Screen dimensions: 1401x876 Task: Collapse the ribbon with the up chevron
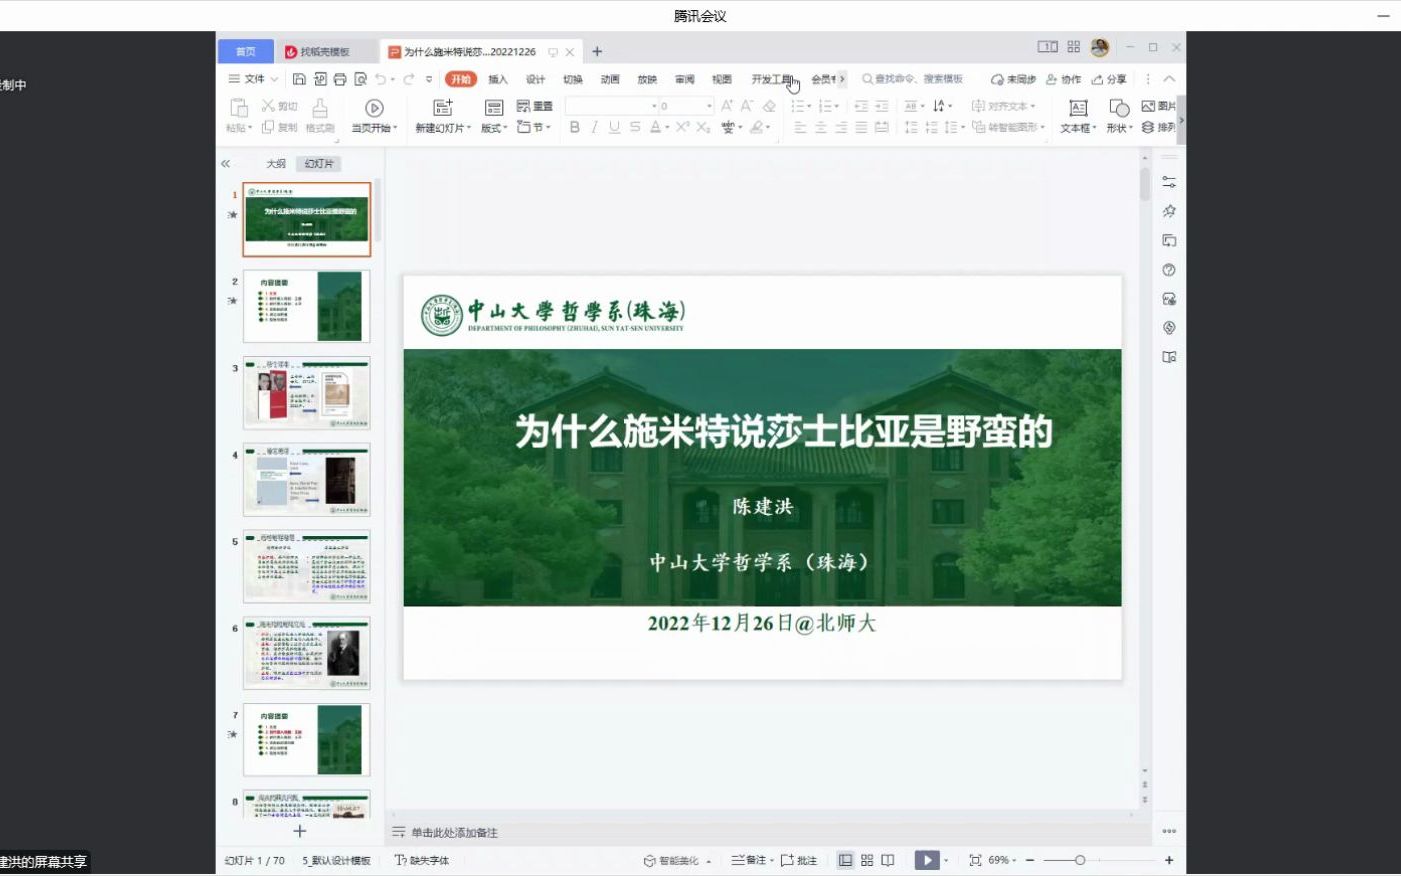tap(1169, 79)
